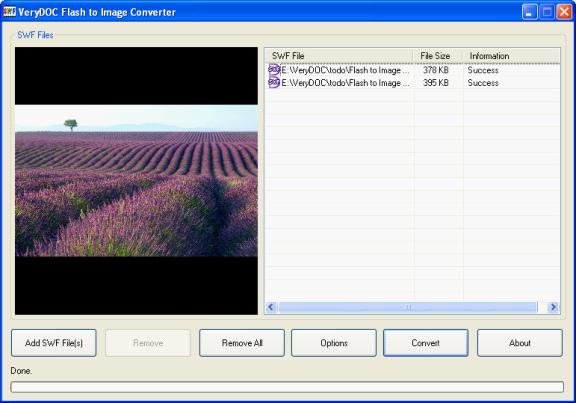This screenshot has height=403, width=576.
Task: Click the SWF File column header
Action: point(338,56)
